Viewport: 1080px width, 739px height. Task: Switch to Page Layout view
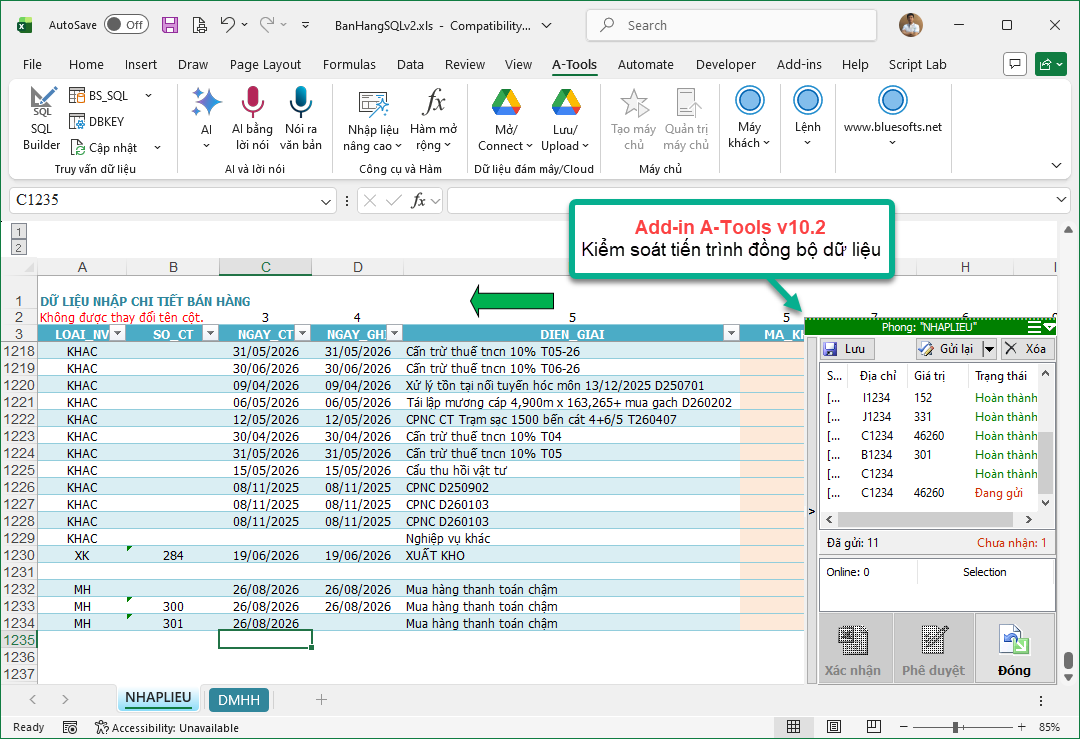pos(833,727)
